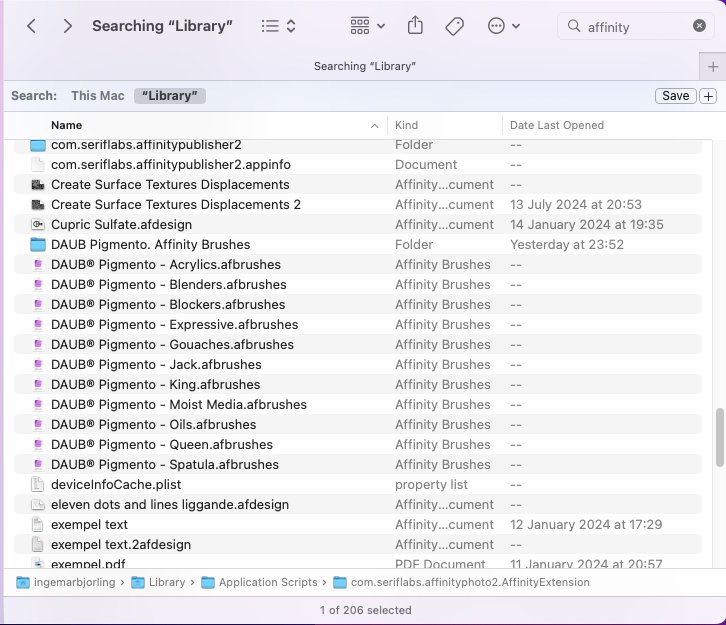This screenshot has height=625, width=726.
Task: Open the Group By grid icon
Action: coord(360,26)
